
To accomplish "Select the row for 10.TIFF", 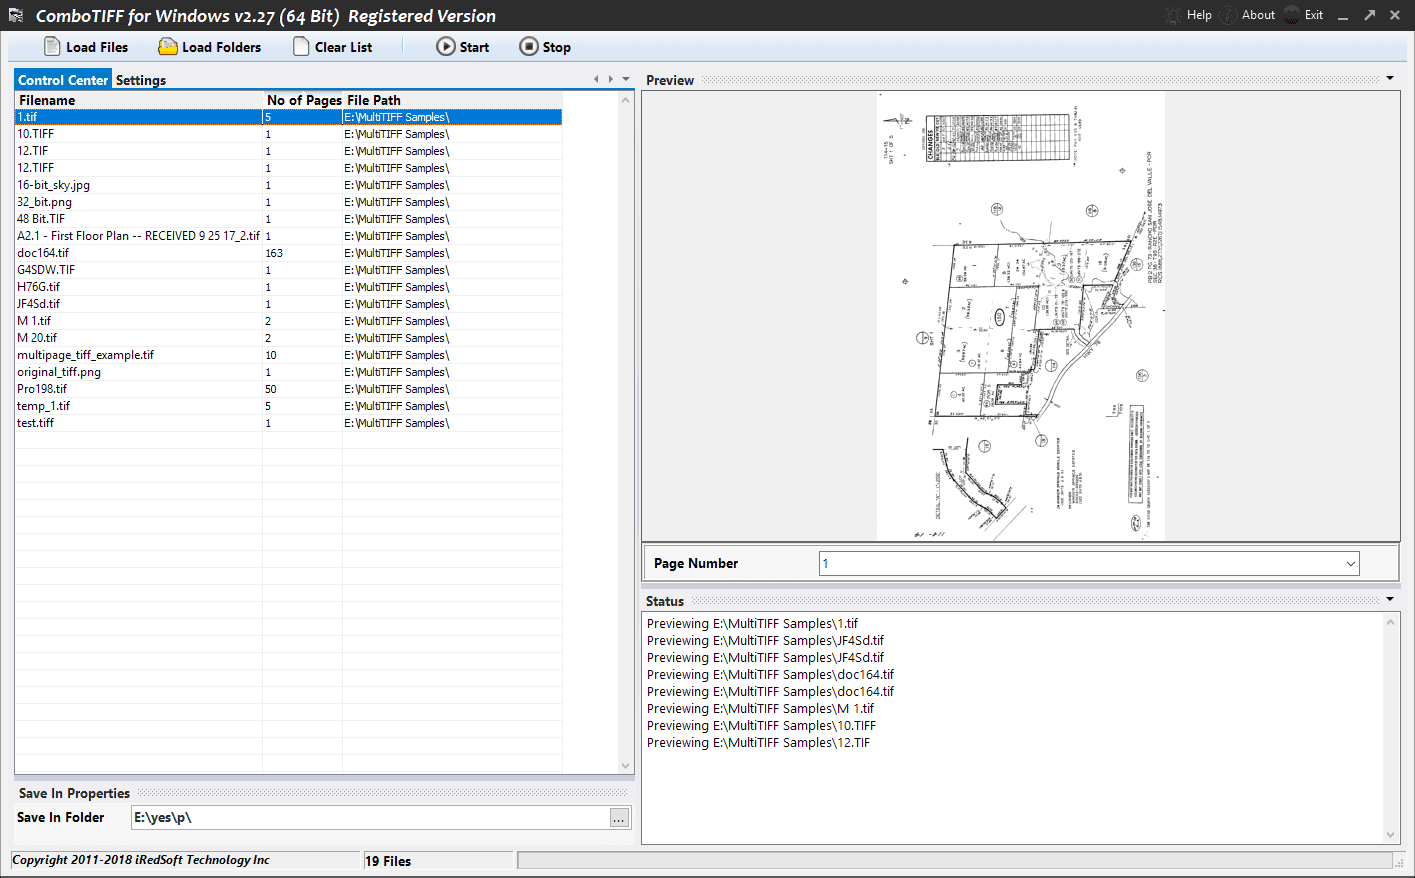I will 288,134.
